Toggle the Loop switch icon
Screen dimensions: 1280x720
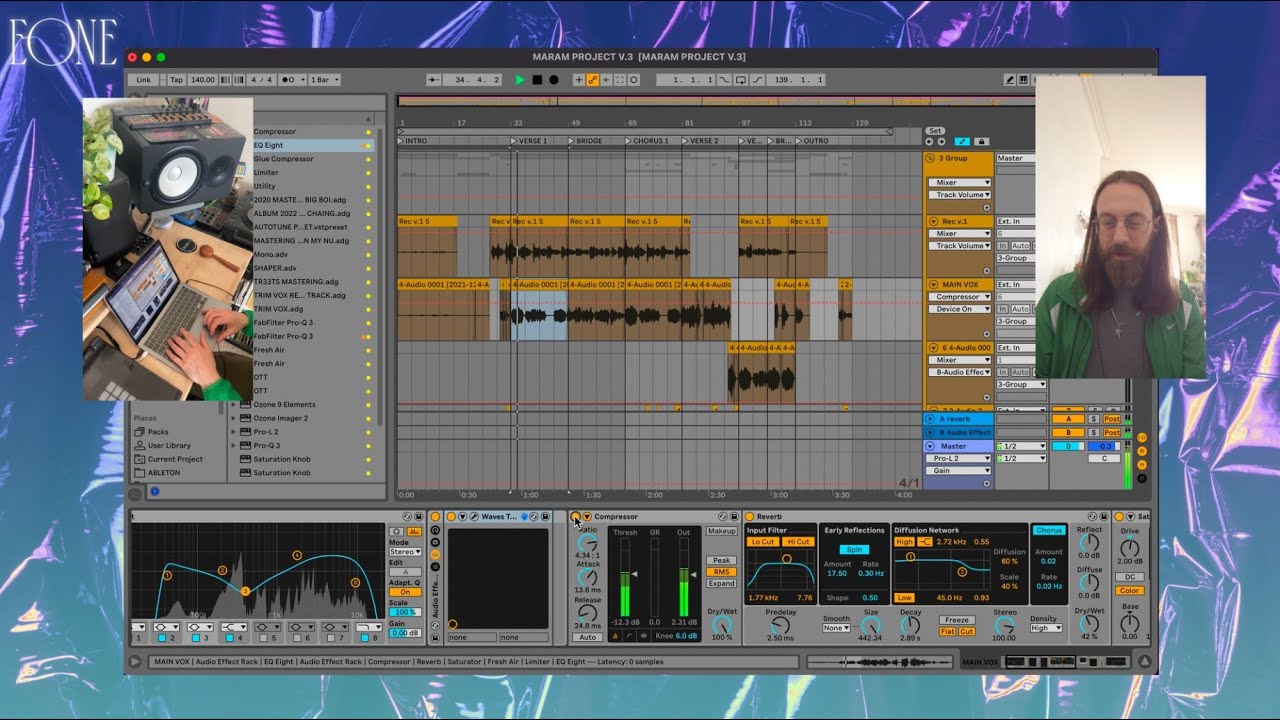(740, 80)
